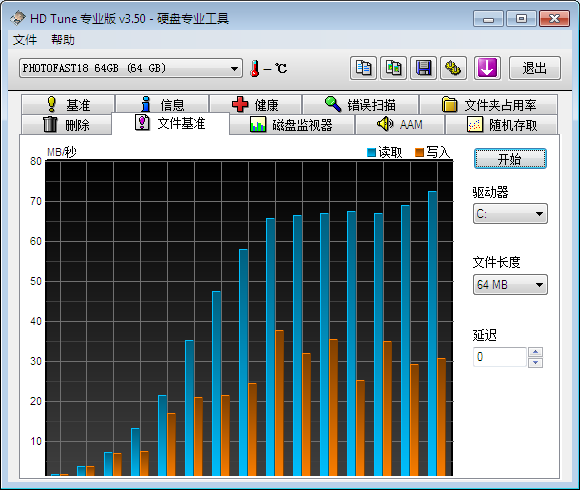The width and height of the screenshot is (580, 490).
Task: Click the copy screenshot to clipboard icon
Action: (x=394, y=68)
